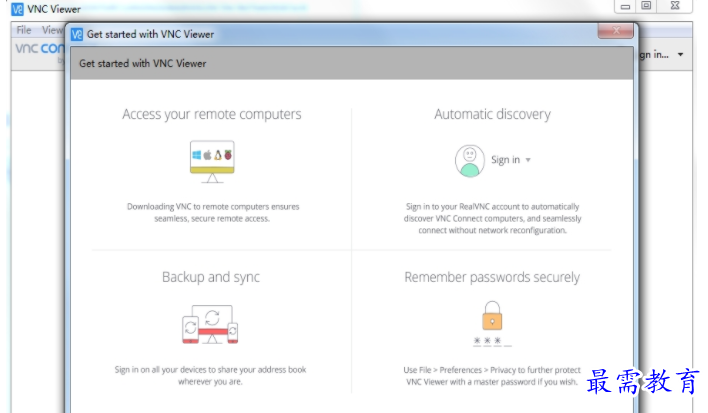Click the VNC logo in dialog title bar
The image size is (708, 413).
tap(77, 34)
